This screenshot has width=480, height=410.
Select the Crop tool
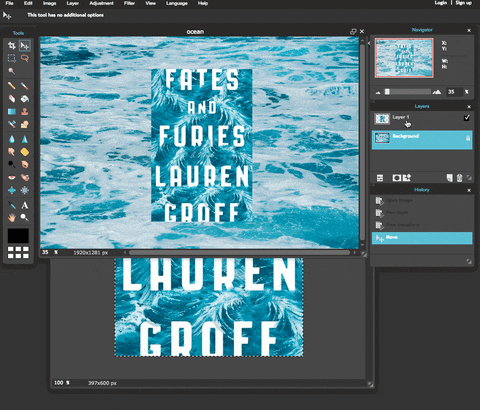(x=12, y=46)
